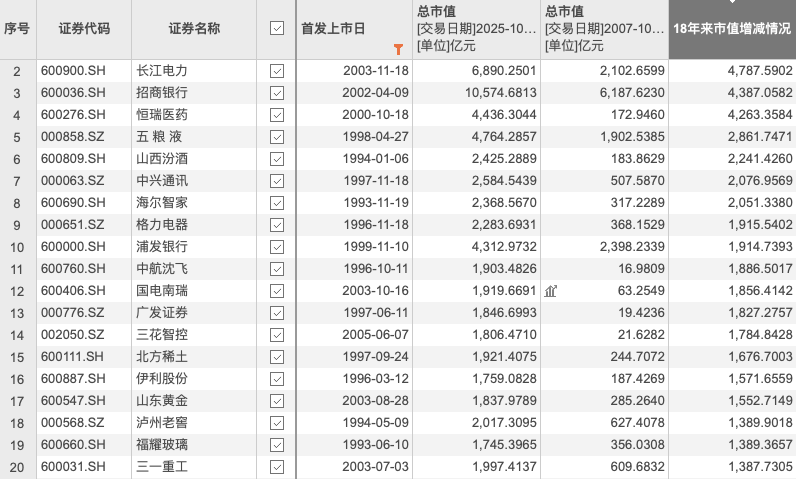This screenshot has width=796, height=479.
Task: Toggle the checkbox for 北方稀土
Action: tap(277, 357)
